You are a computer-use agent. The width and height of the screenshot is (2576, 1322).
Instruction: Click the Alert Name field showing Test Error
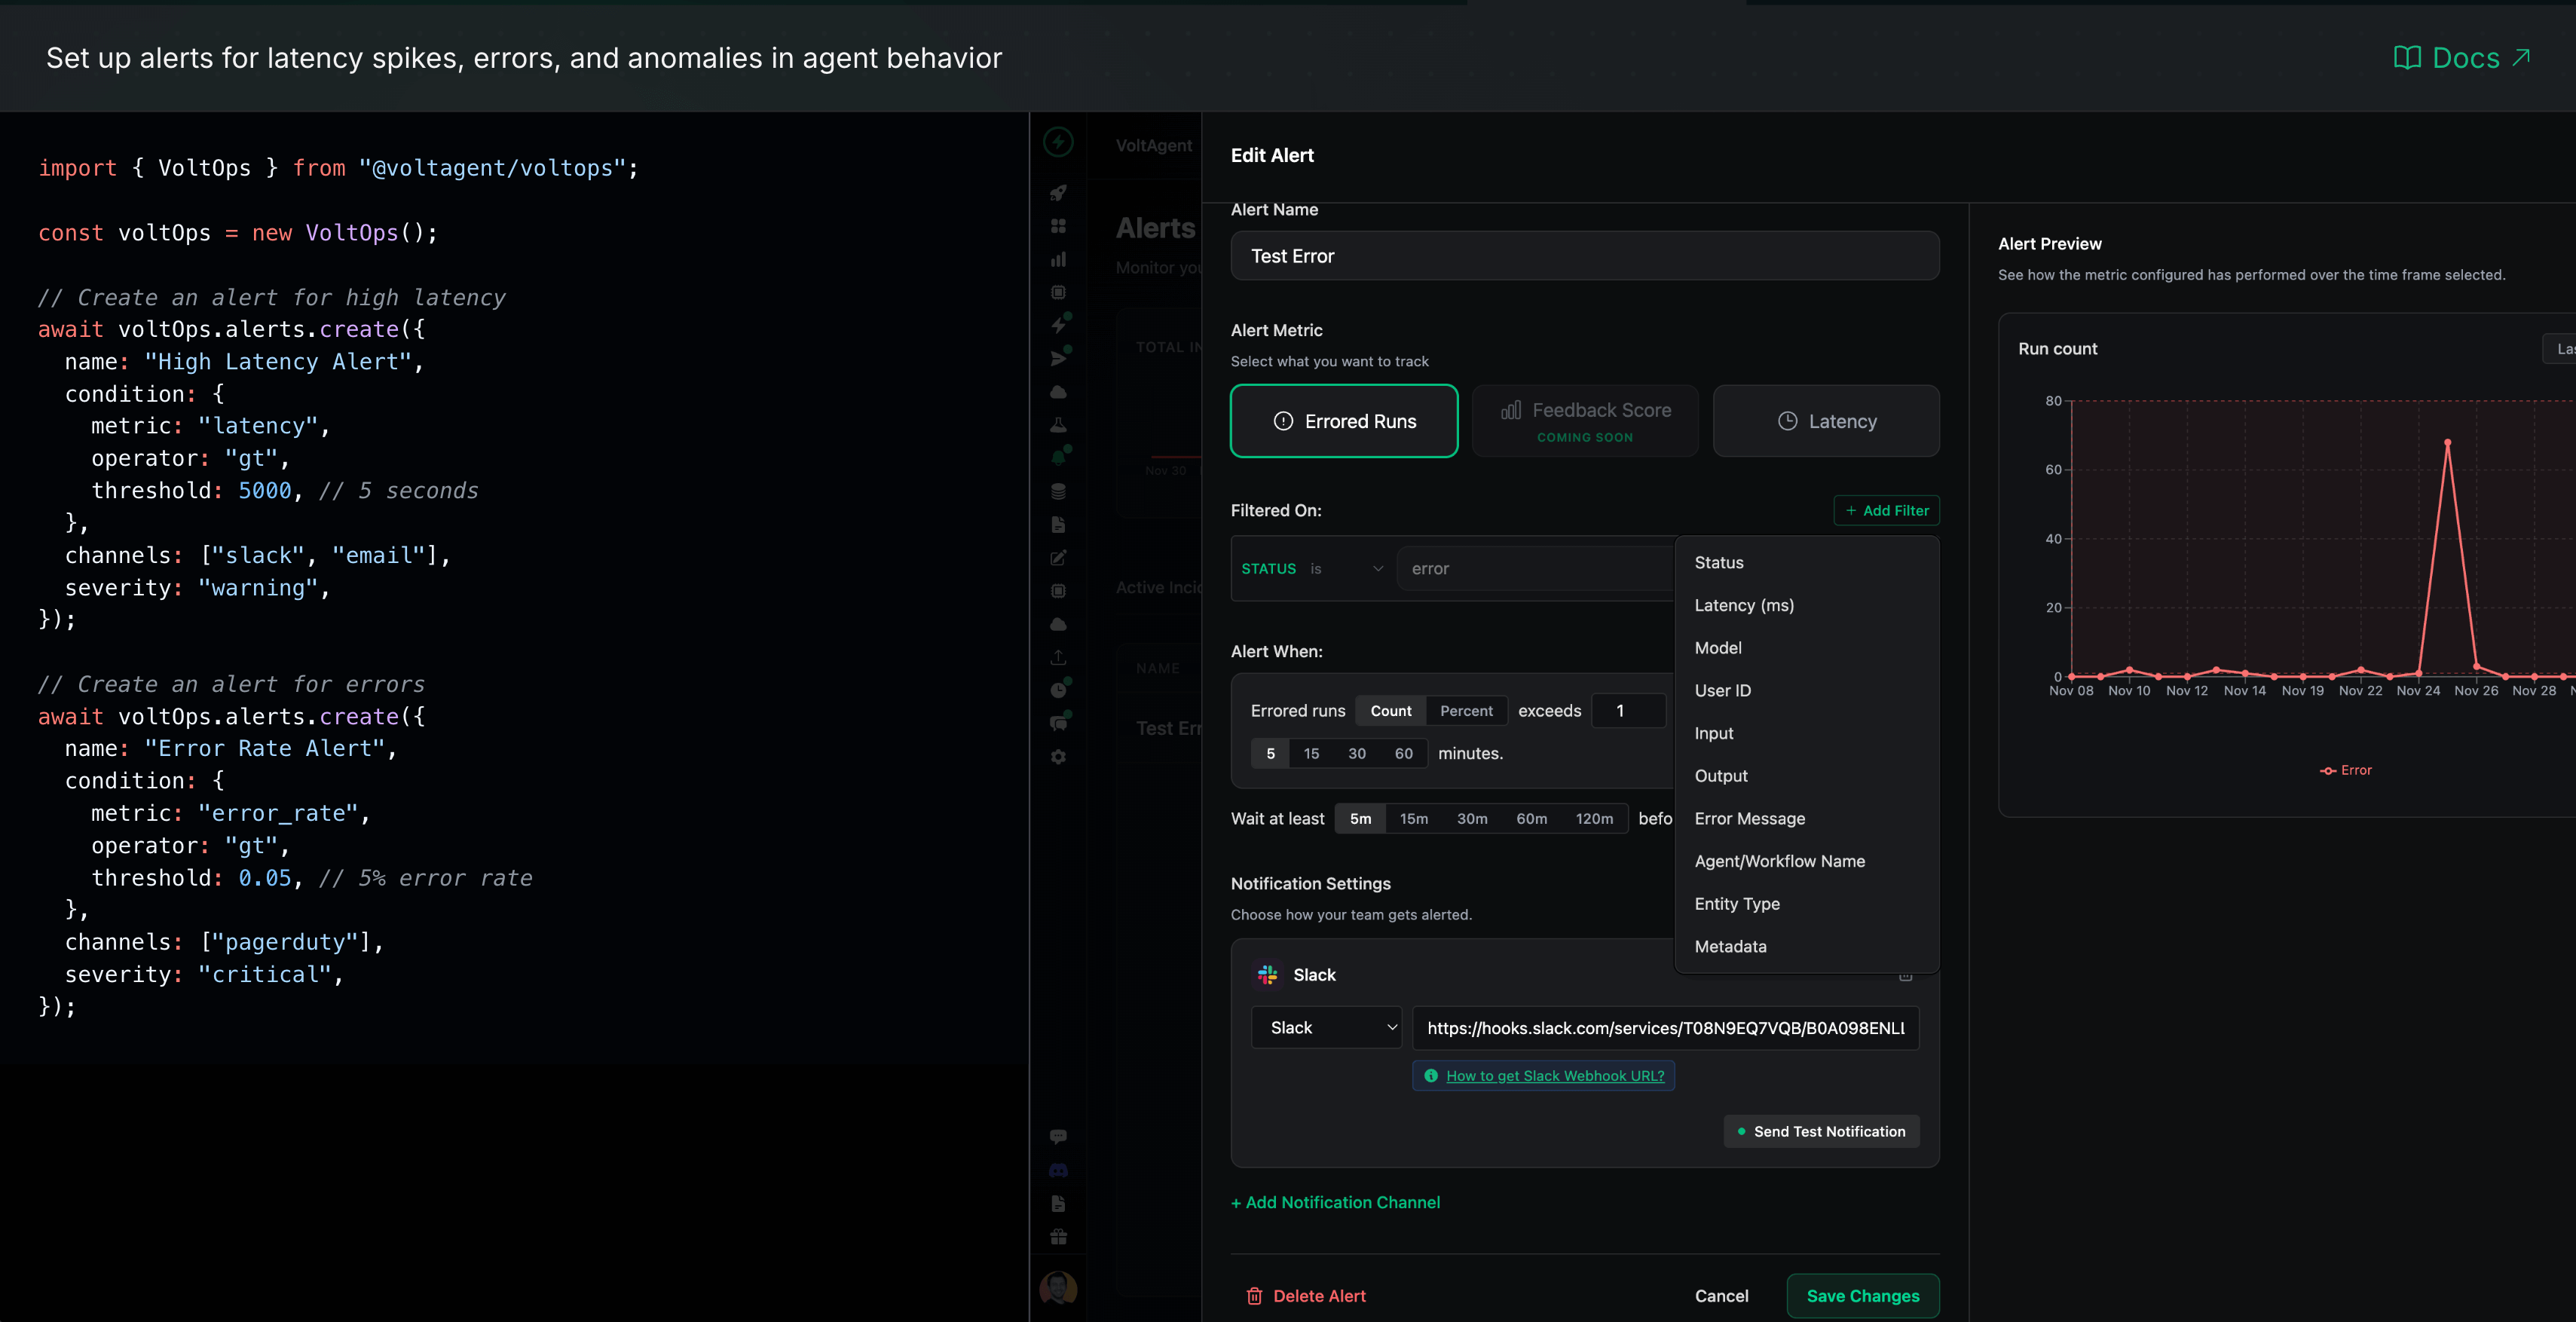(x=1584, y=256)
